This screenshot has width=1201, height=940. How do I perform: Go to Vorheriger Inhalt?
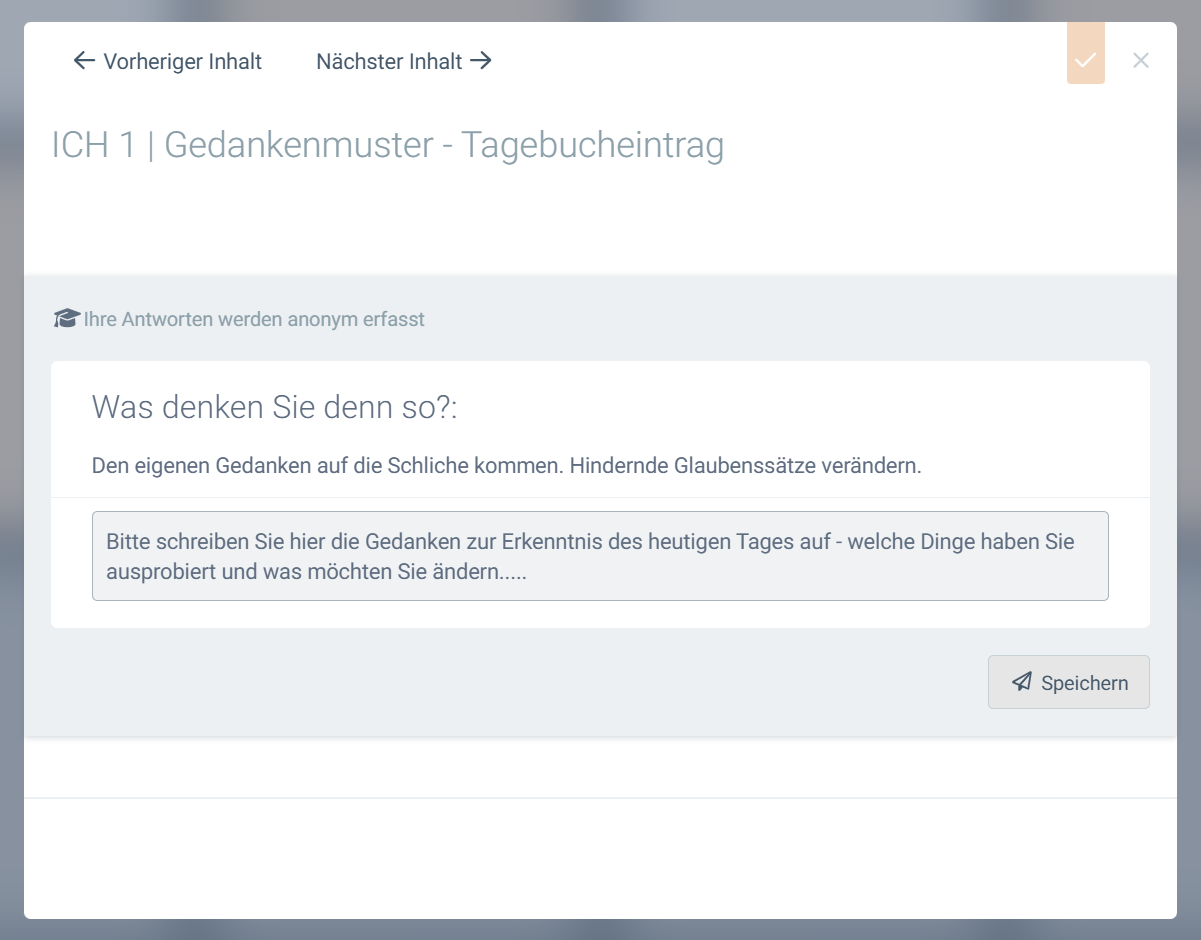click(x=182, y=62)
